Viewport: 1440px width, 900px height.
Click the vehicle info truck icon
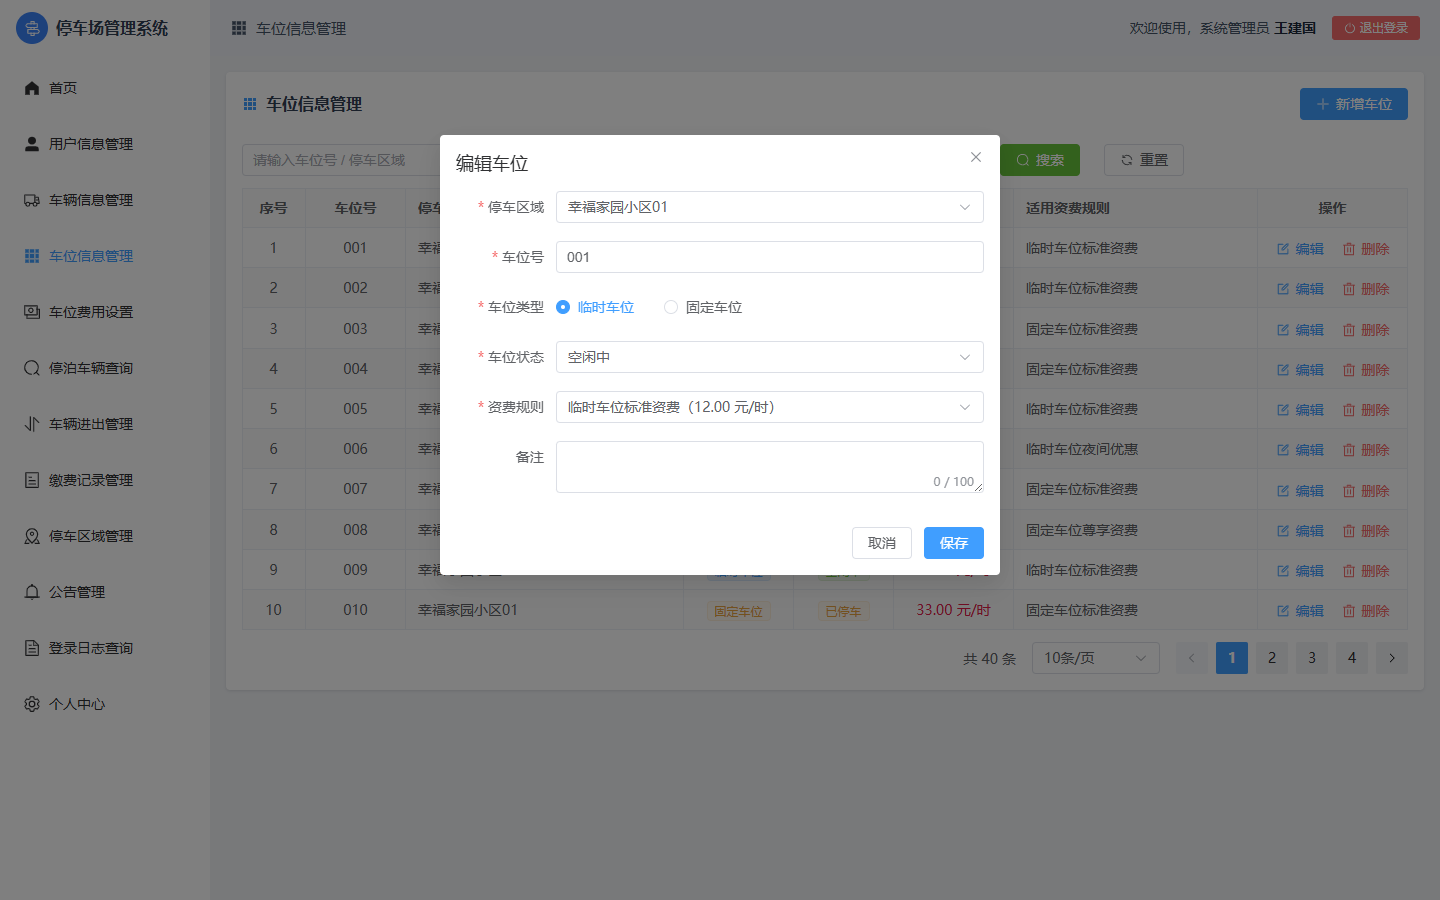(x=32, y=200)
